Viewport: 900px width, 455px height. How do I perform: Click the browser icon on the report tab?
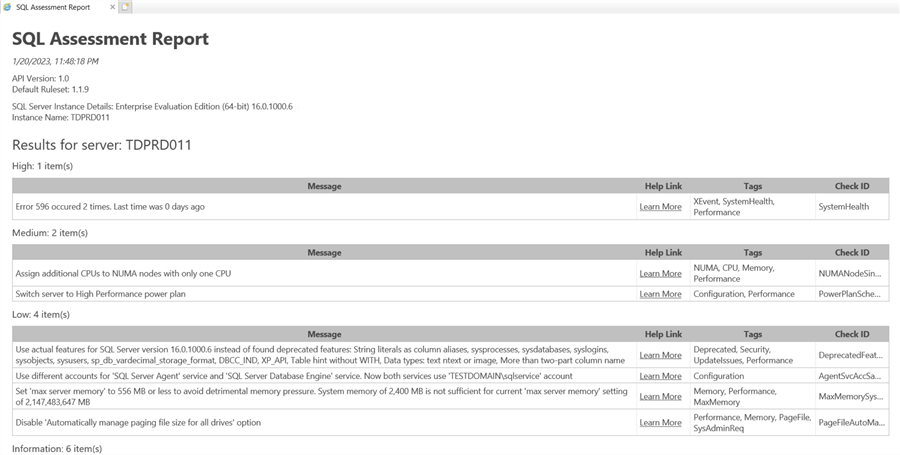pos(7,7)
